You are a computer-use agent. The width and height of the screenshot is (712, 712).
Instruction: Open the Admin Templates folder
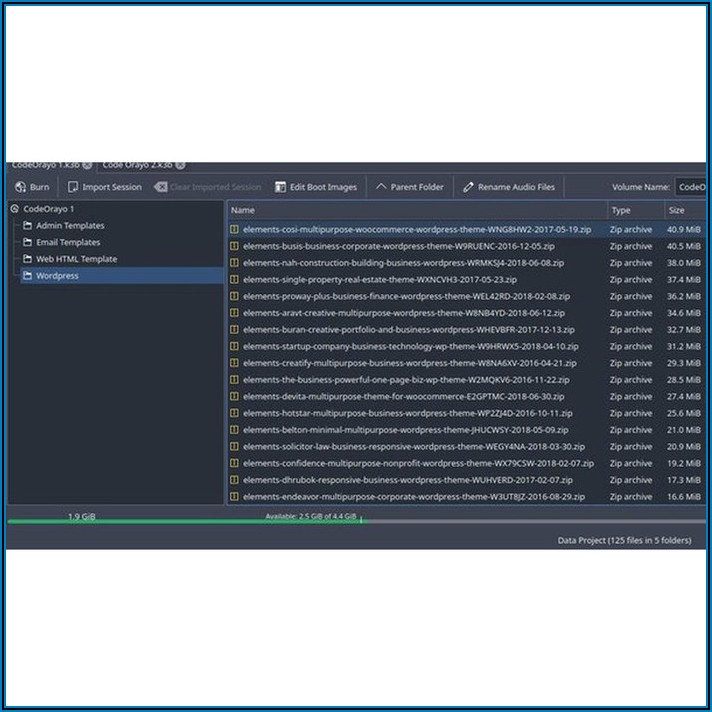69,226
